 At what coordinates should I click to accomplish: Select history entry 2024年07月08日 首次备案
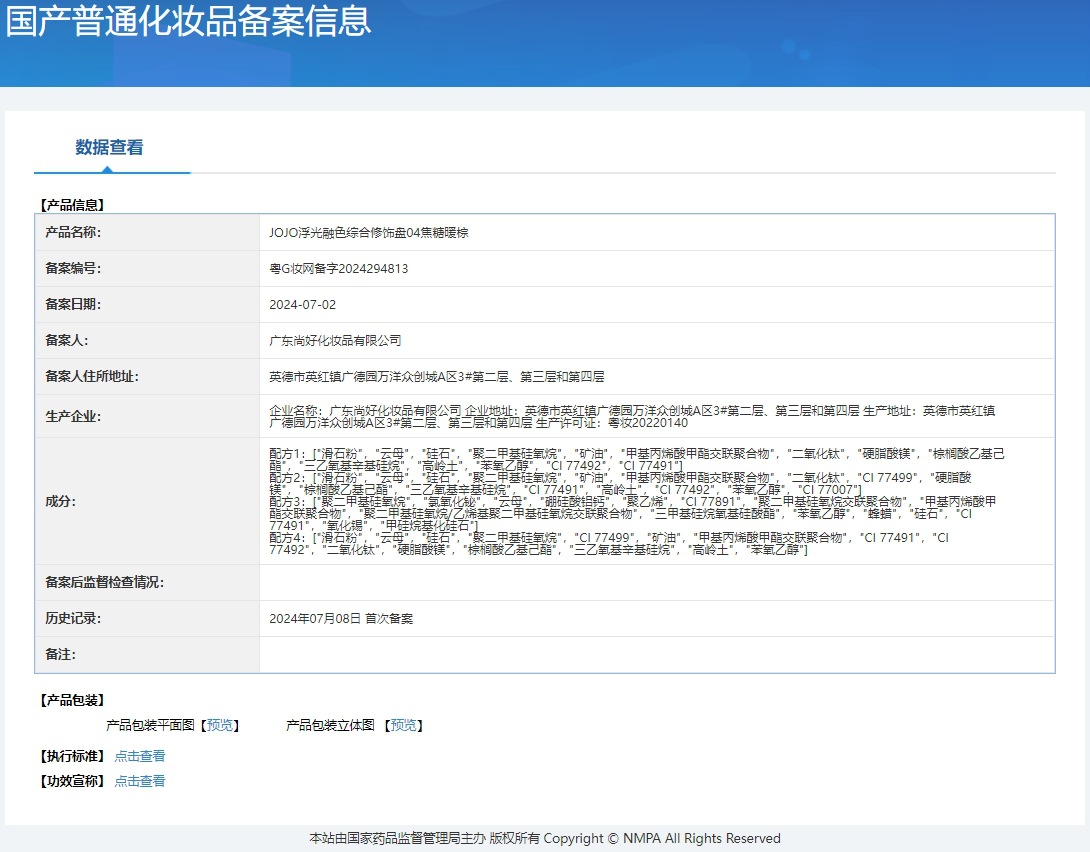[x=341, y=618]
